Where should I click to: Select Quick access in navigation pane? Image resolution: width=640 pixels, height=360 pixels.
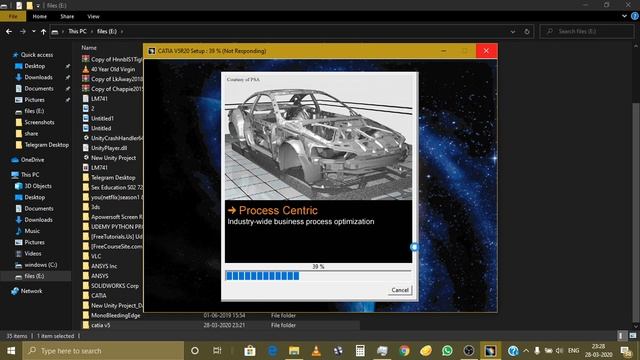(x=36, y=55)
